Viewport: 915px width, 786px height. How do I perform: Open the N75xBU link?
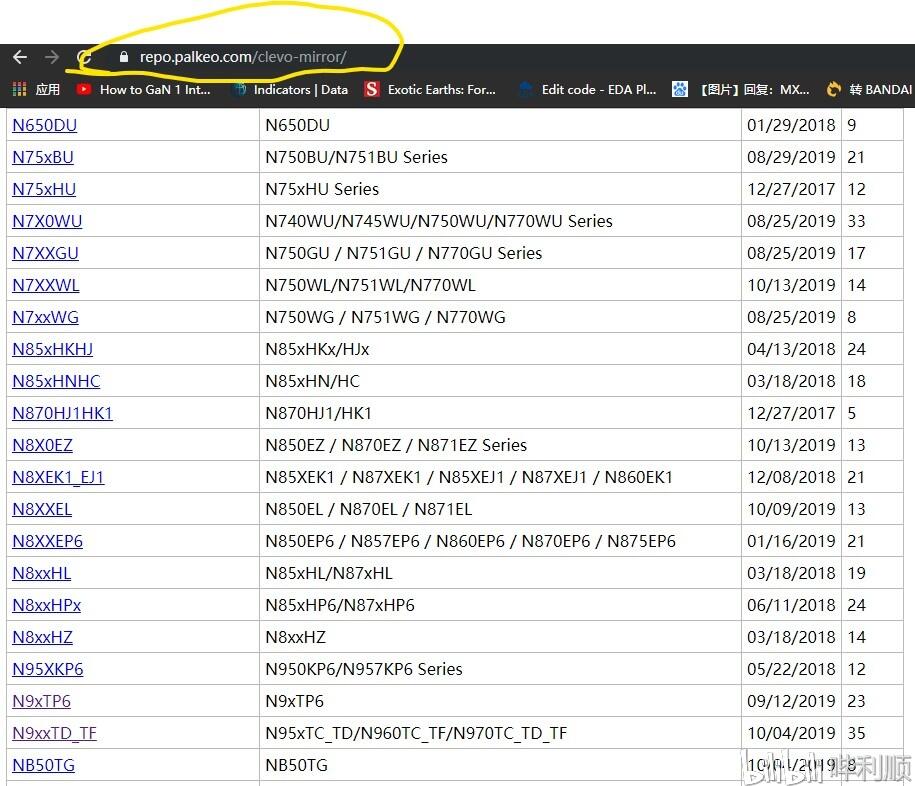coord(43,158)
